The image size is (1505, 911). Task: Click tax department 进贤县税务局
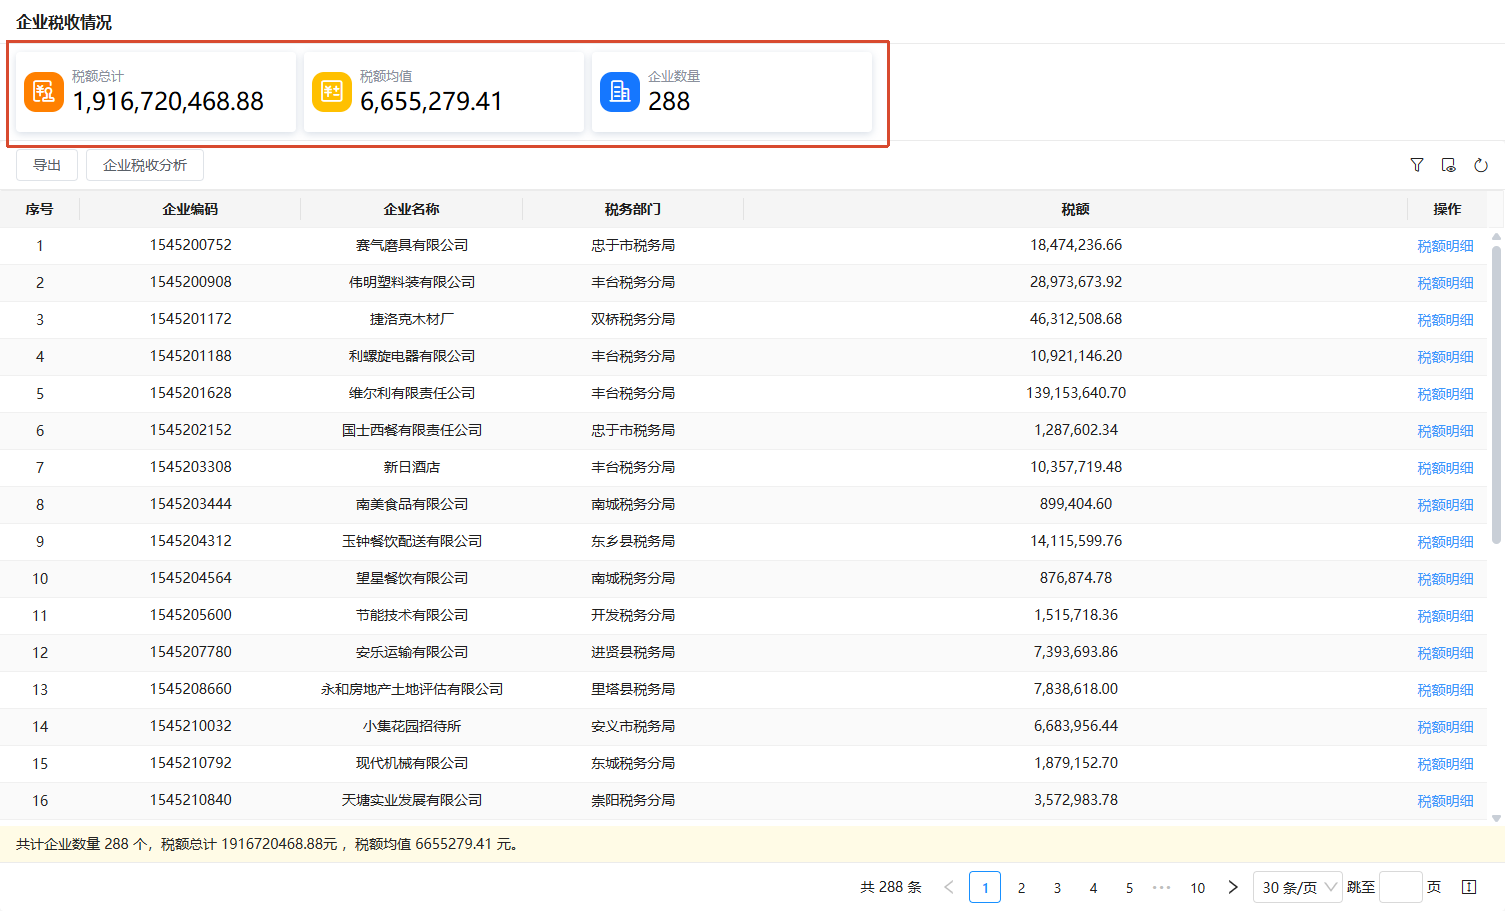pyautogui.click(x=633, y=652)
